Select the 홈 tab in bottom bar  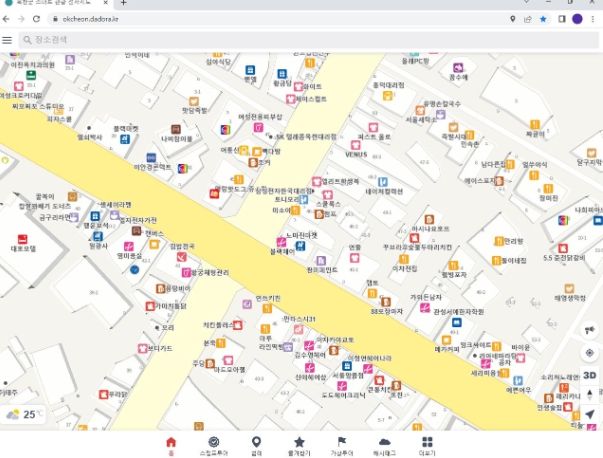(x=170, y=445)
